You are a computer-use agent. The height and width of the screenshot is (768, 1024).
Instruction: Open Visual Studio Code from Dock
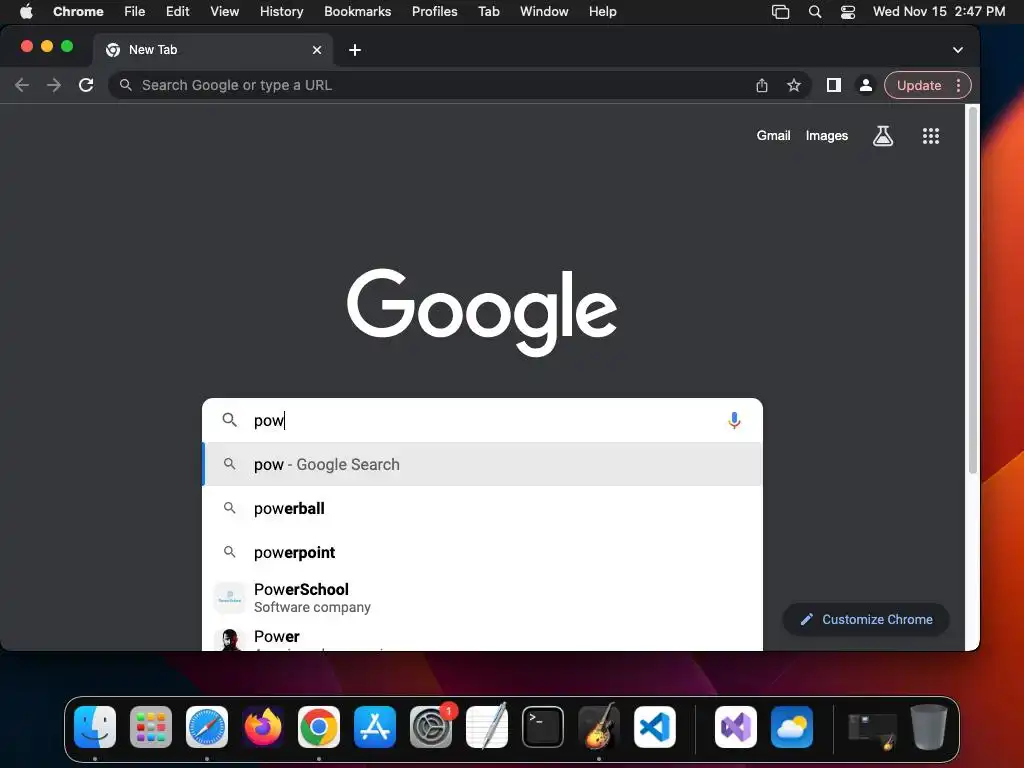[655, 727]
